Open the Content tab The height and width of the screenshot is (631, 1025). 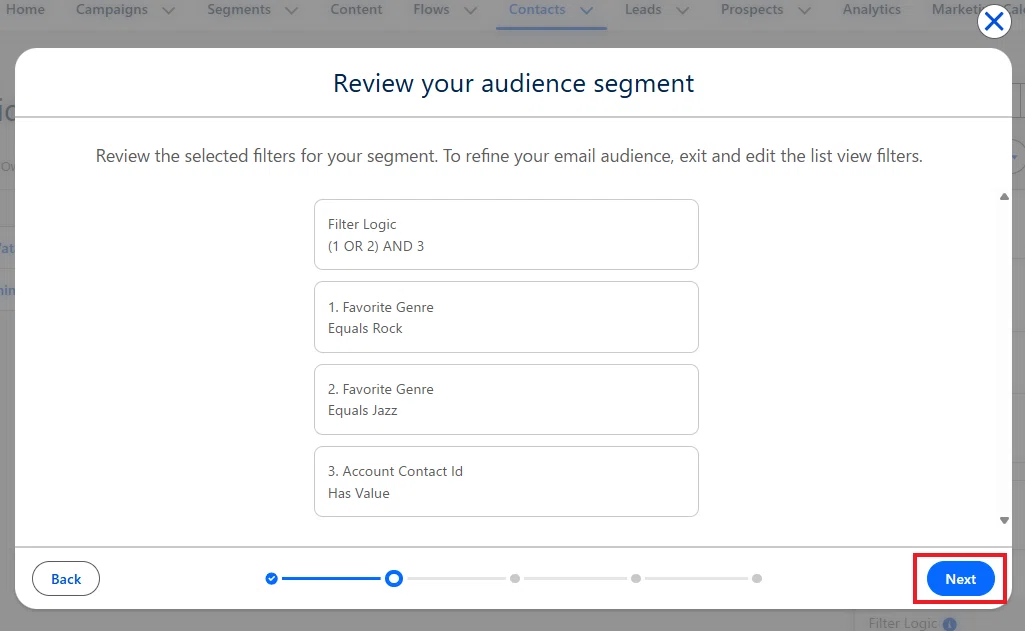coord(356,10)
